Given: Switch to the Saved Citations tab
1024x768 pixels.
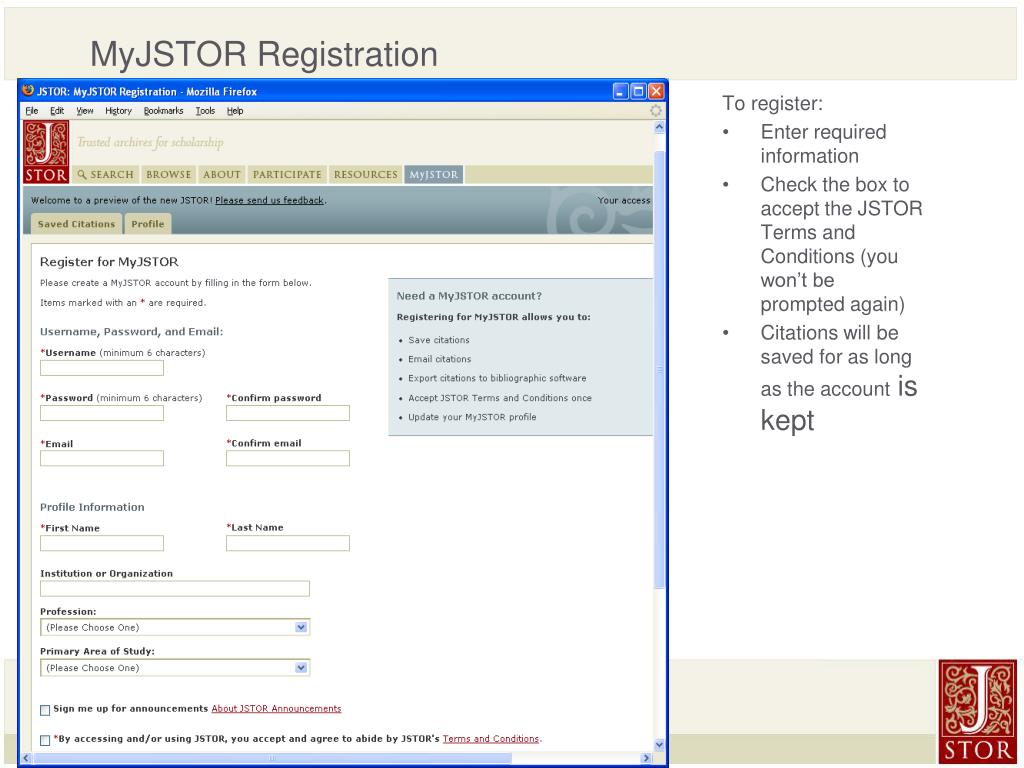Looking at the screenshot, I should [76, 224].
